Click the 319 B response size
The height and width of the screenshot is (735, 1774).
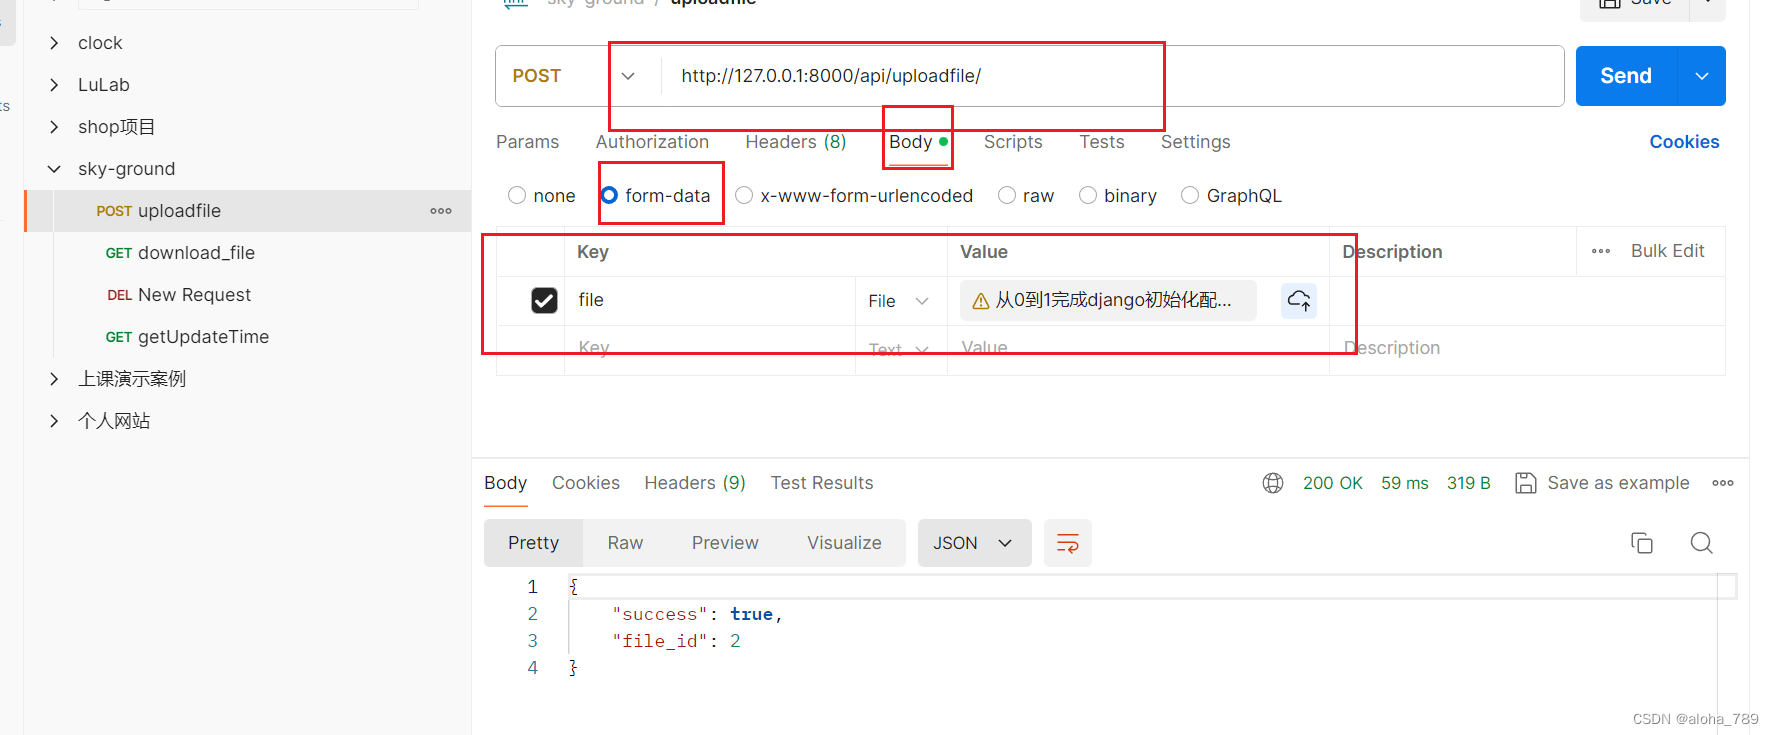tap(1468, 483)
